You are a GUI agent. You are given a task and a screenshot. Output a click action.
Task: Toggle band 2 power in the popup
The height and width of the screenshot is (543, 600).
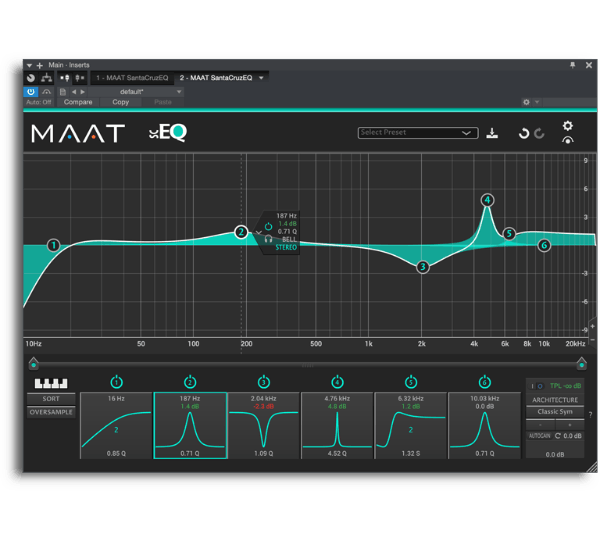pos(268,227)
